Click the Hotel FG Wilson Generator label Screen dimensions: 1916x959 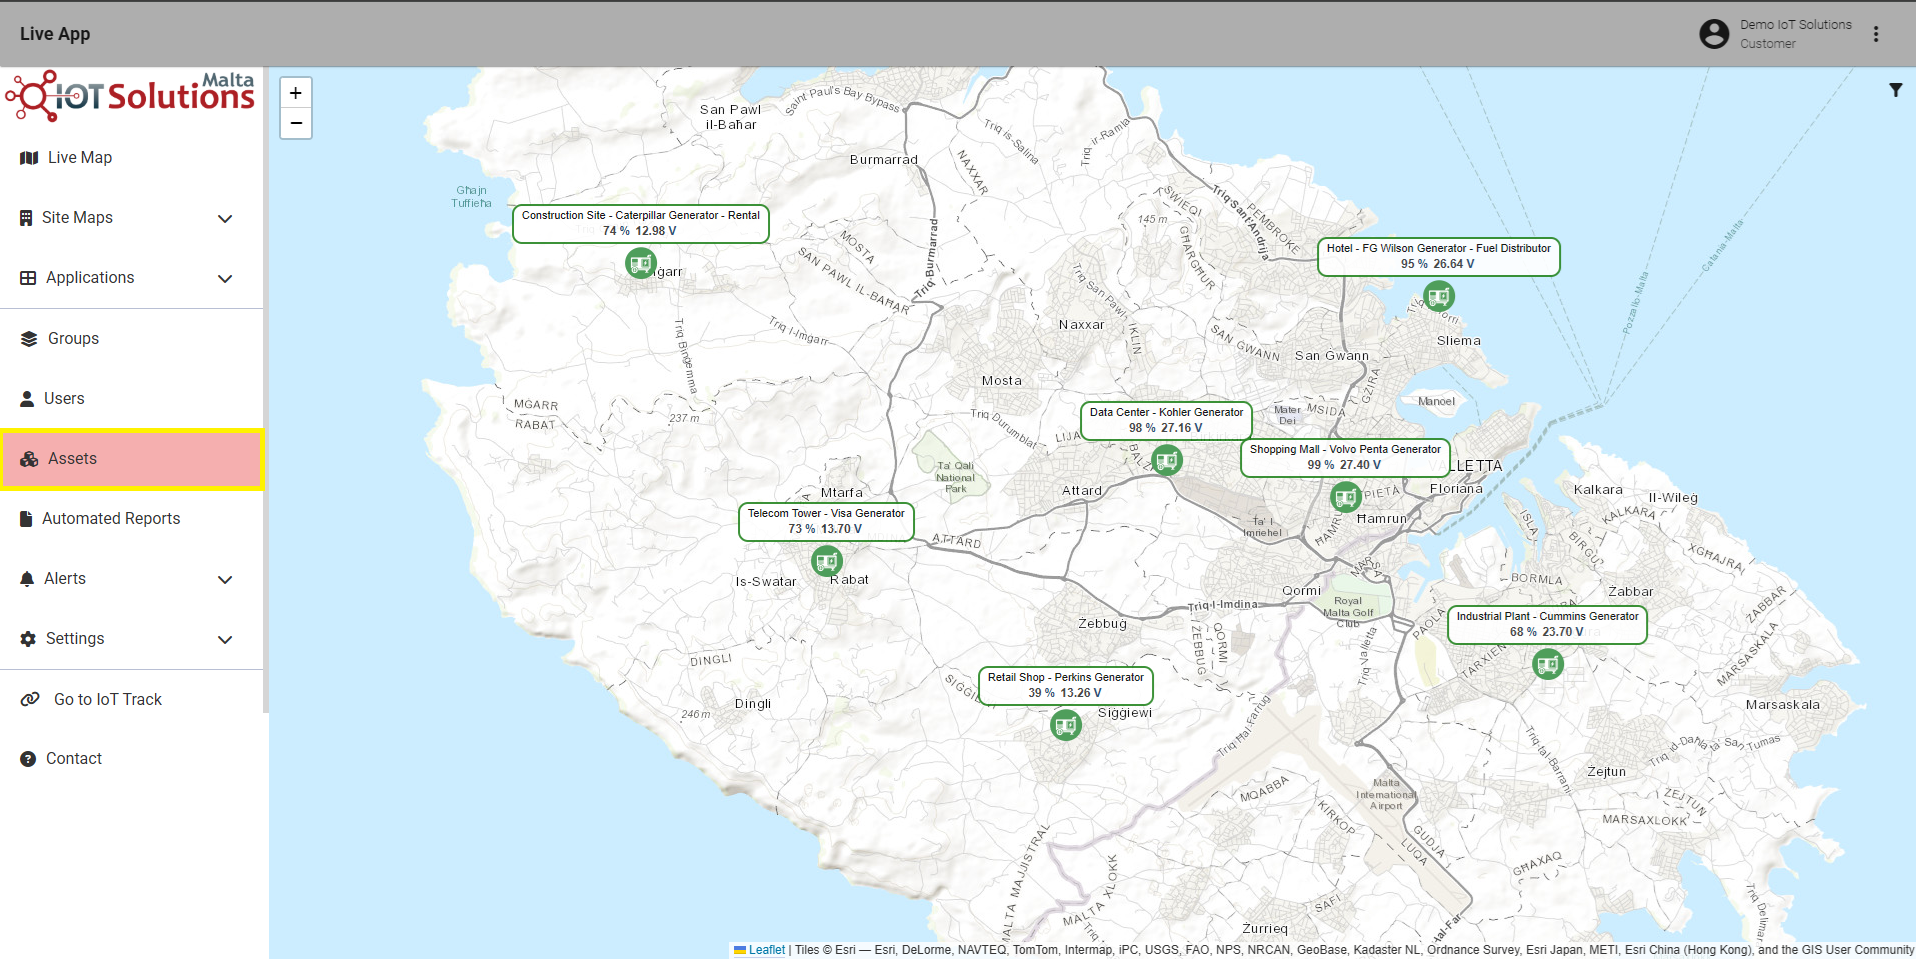tap(1439, 257)
